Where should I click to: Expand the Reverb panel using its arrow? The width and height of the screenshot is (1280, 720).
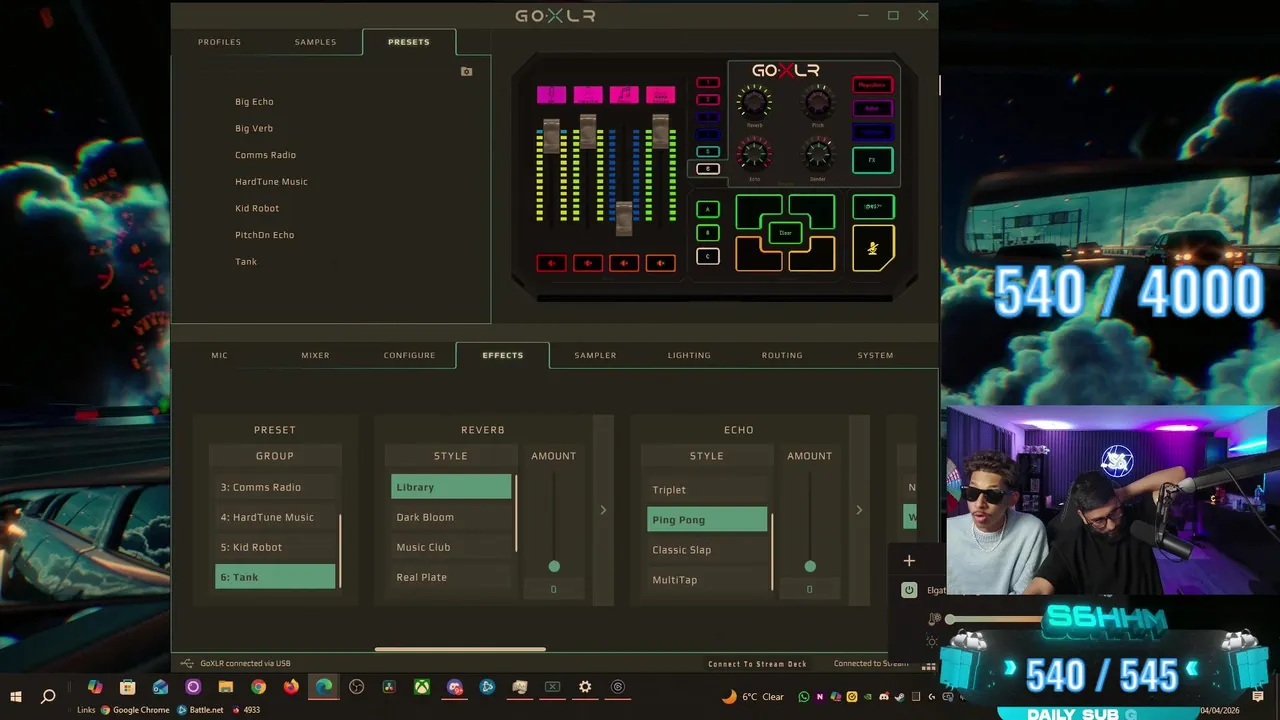(x=603, y=510)
